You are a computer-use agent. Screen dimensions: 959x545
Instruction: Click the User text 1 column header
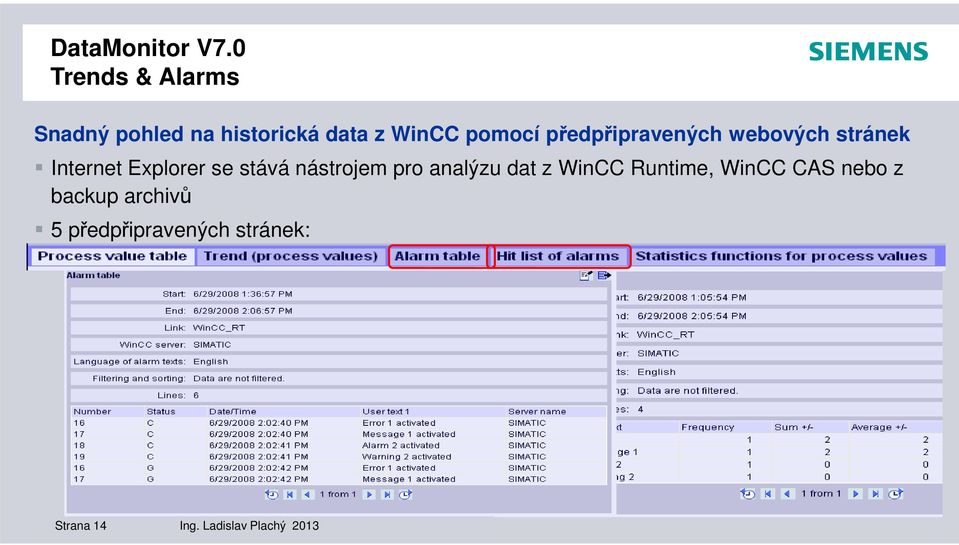point(385,412)
